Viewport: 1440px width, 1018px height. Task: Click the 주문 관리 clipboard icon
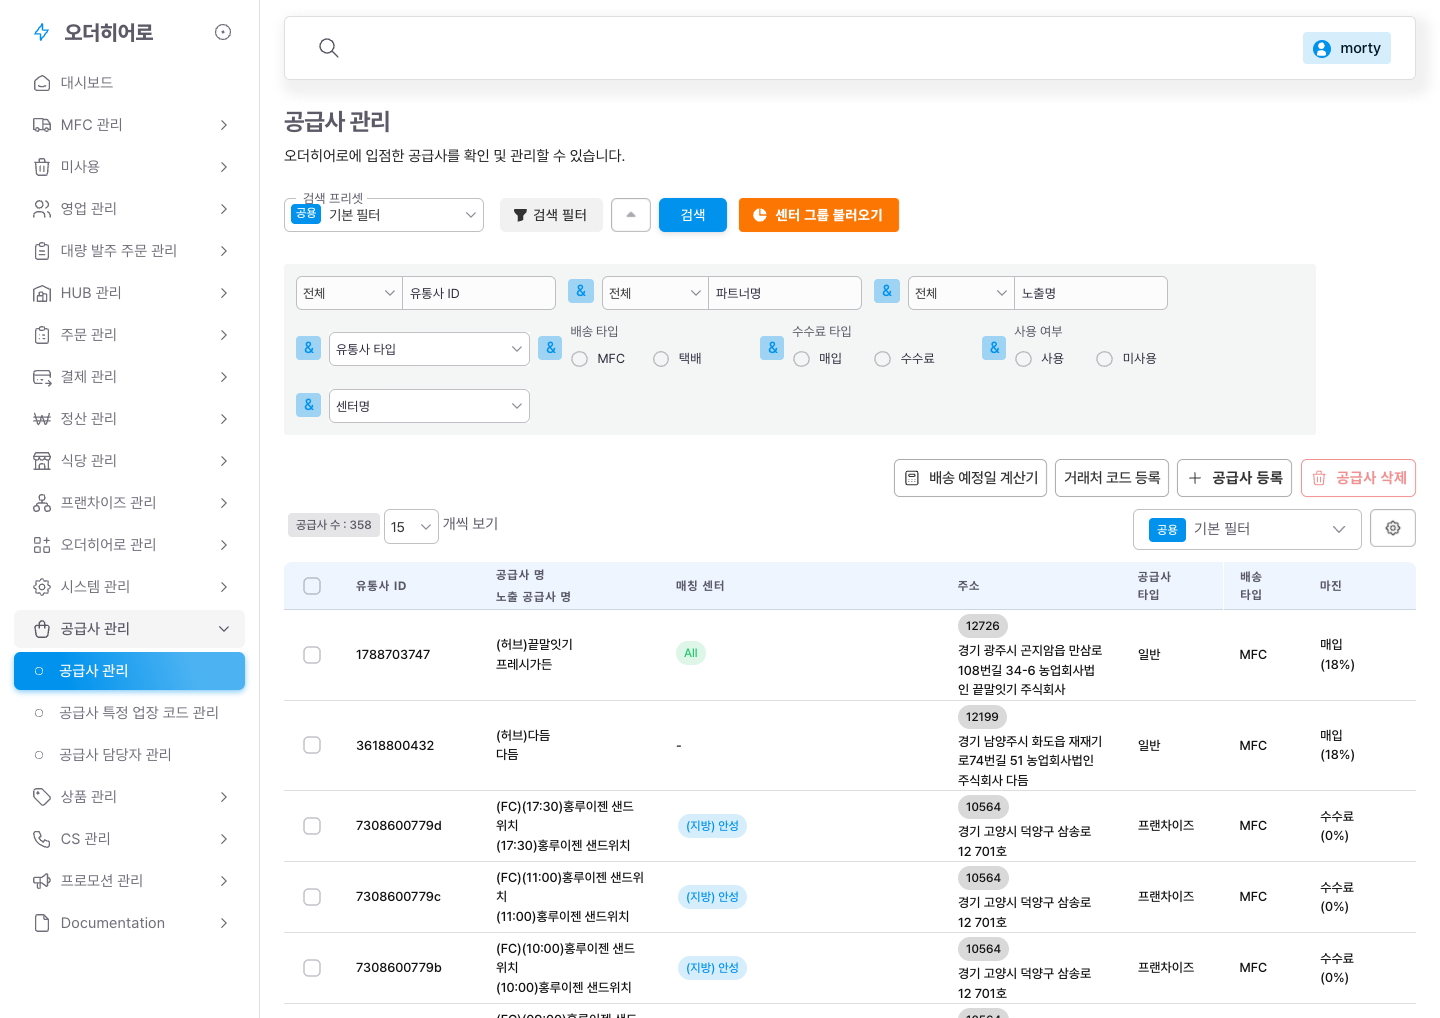[x=42, y=335]
